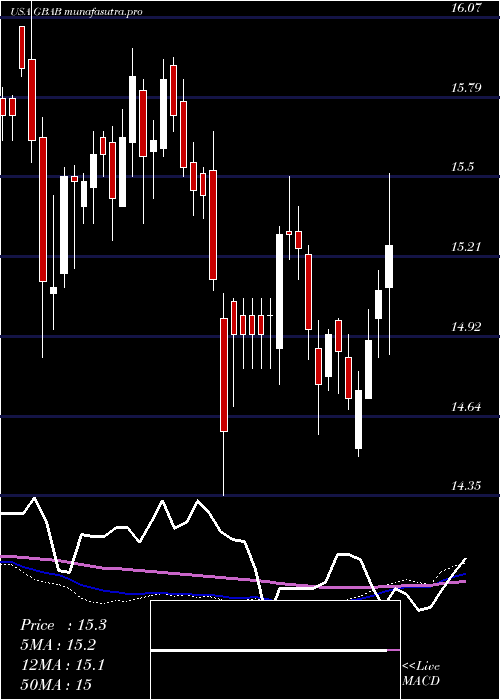Click the 12MA : 15.1 value
The height and width of the screenshot is (700, 500).
coord(62,665)
